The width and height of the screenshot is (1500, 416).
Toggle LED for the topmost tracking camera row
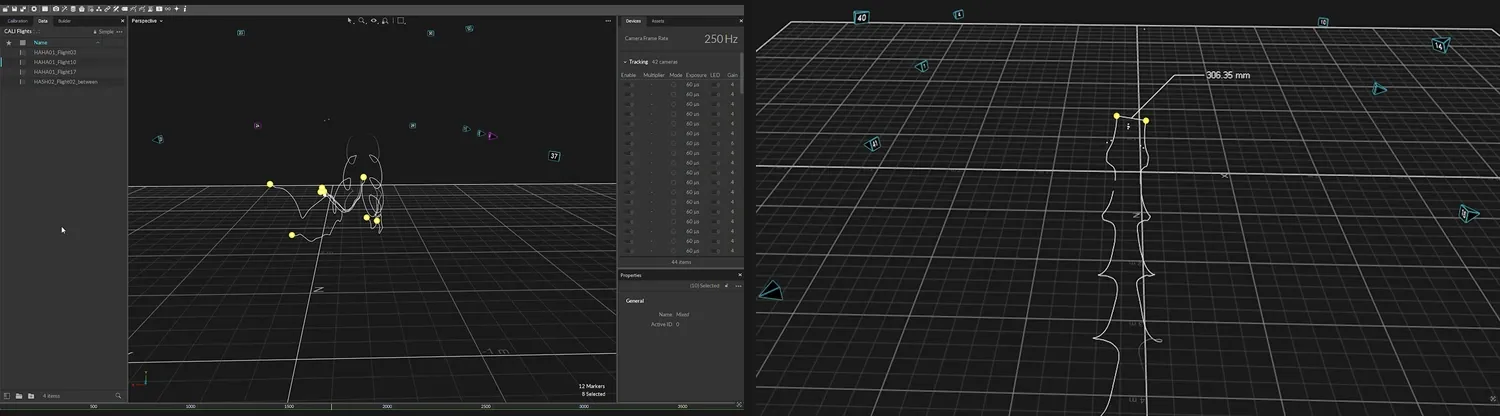coord(716,85)
